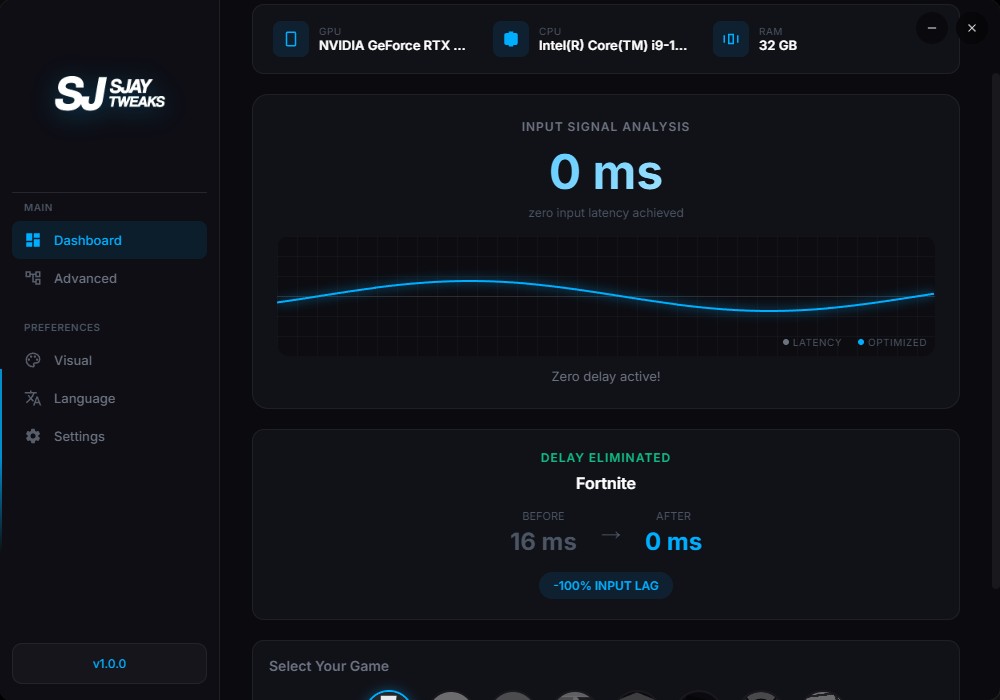This screenshot has height=700, width=1000.
Task: Click the Visual palette icon
Action: tap(33, 360)
